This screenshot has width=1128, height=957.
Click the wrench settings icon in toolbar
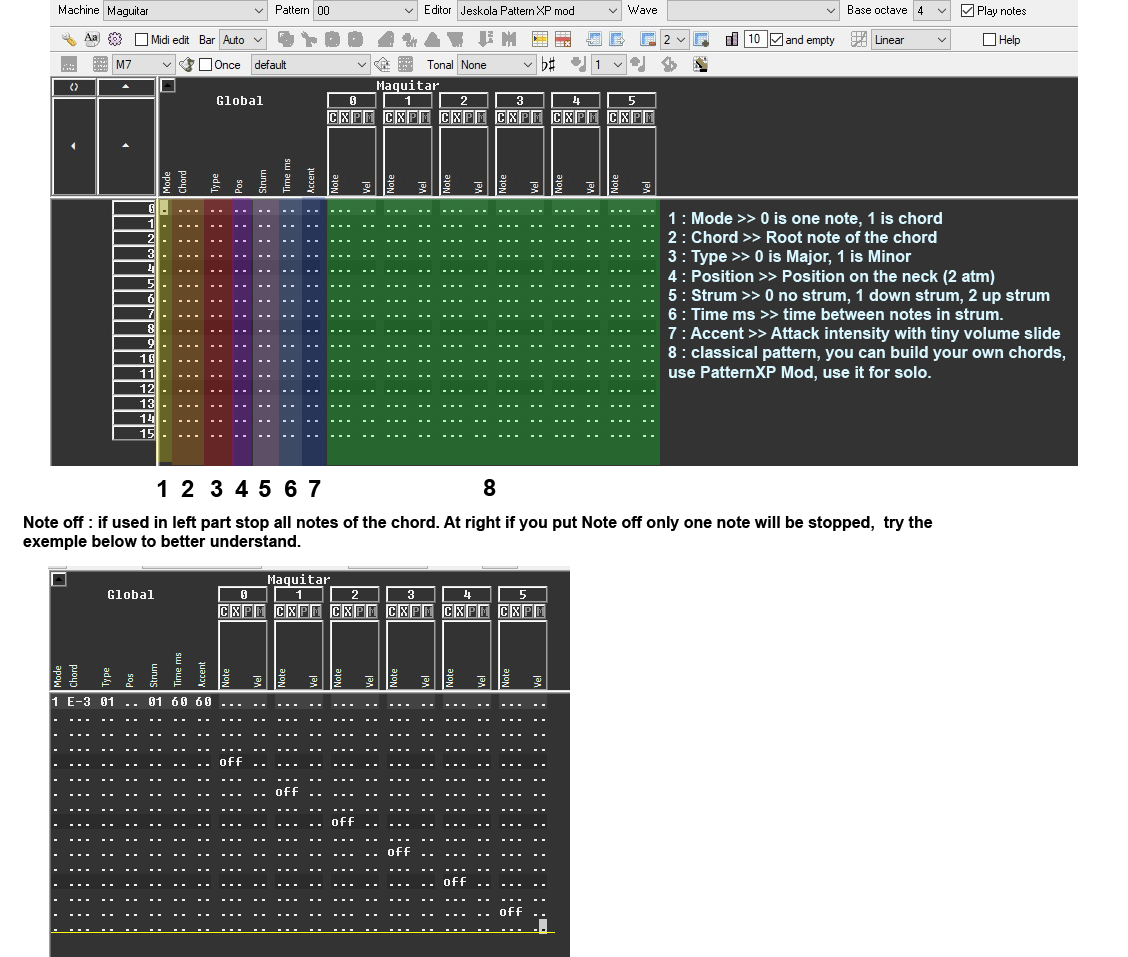[68, 40]
